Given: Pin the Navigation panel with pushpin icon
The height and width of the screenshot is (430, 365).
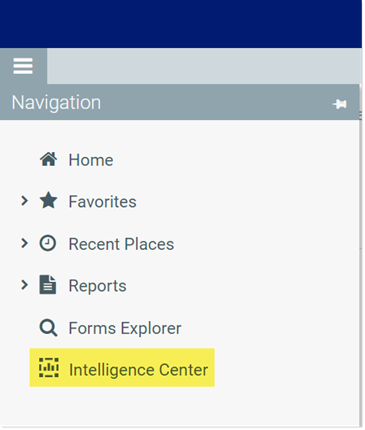Looking at the screenshot, I should click(x=340, y=104).
